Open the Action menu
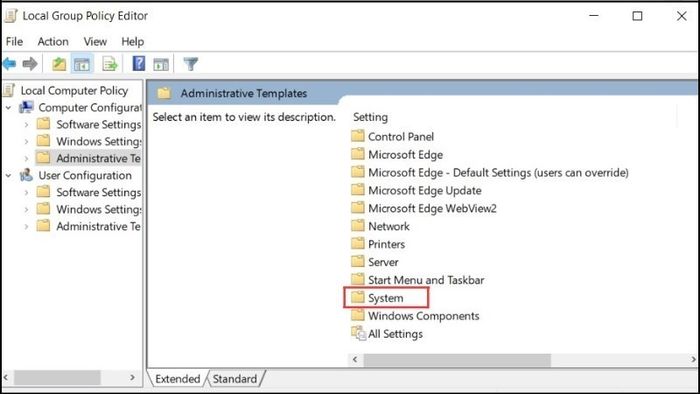700x394 pixels. [53, 41]
